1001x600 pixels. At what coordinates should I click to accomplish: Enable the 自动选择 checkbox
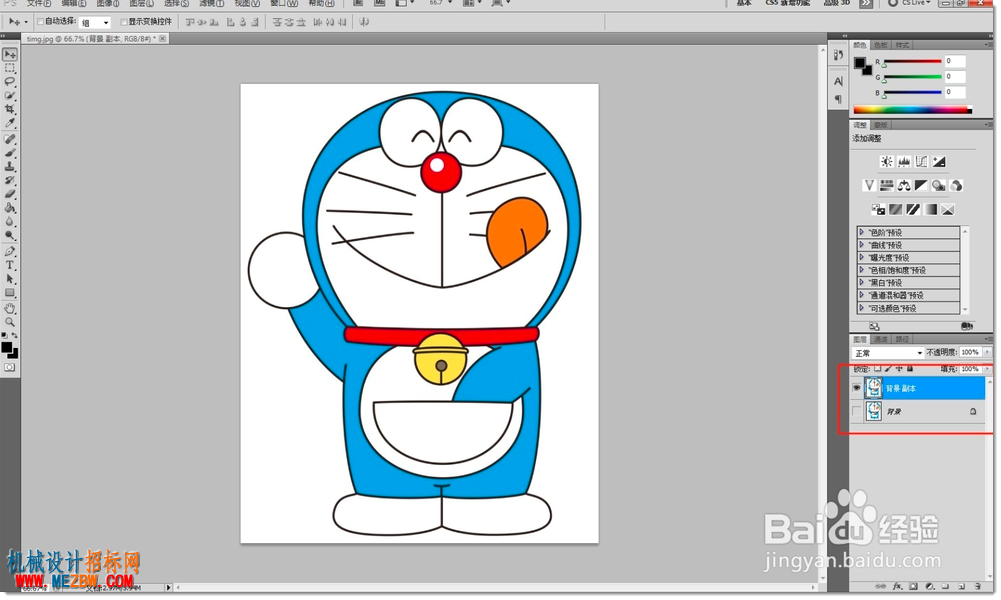click(40, 22)
